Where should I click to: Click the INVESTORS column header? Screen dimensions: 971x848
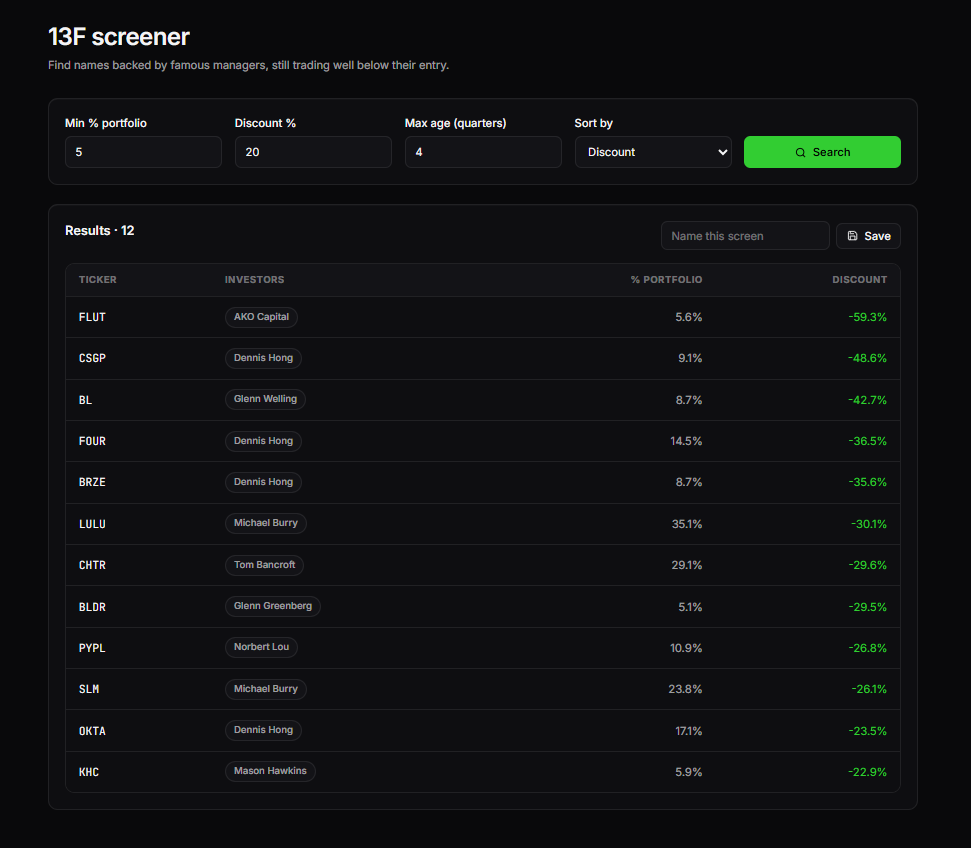click(x=254, y=279)
